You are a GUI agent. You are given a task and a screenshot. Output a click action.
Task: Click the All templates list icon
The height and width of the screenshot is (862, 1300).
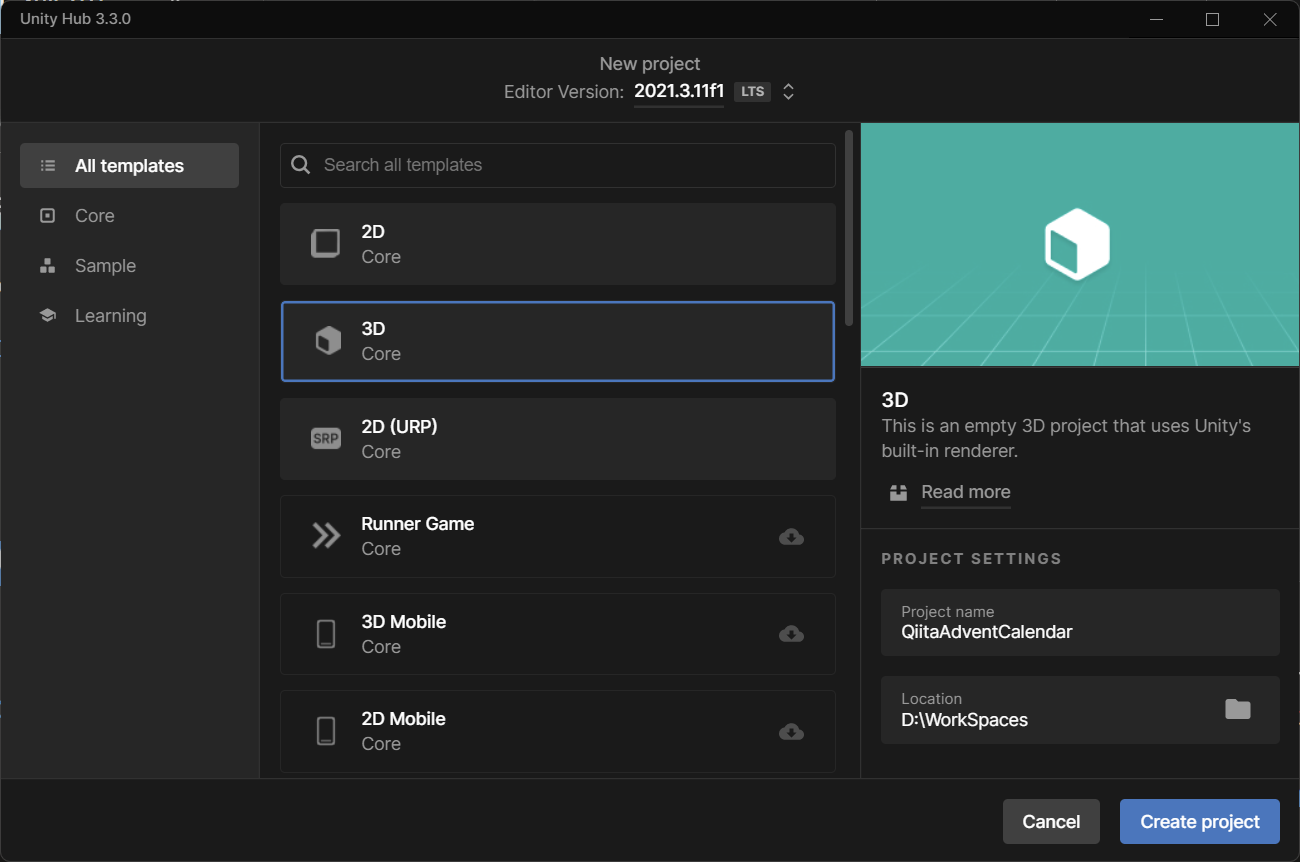[47, 166]
